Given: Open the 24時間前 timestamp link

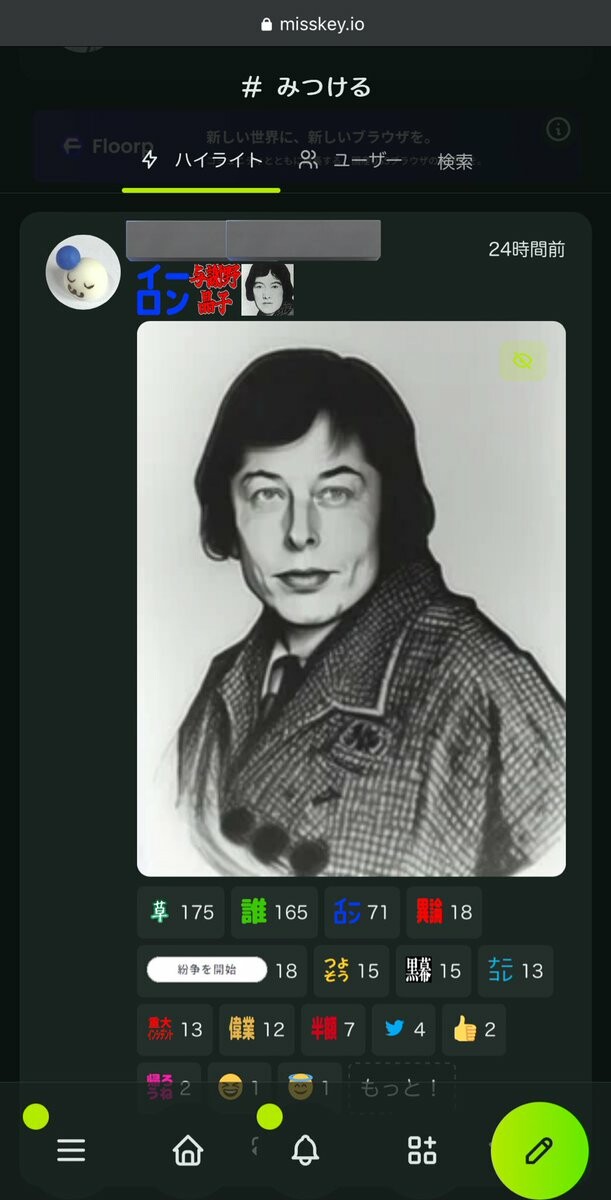Looking at the screenshot, I should coord(526,249).
